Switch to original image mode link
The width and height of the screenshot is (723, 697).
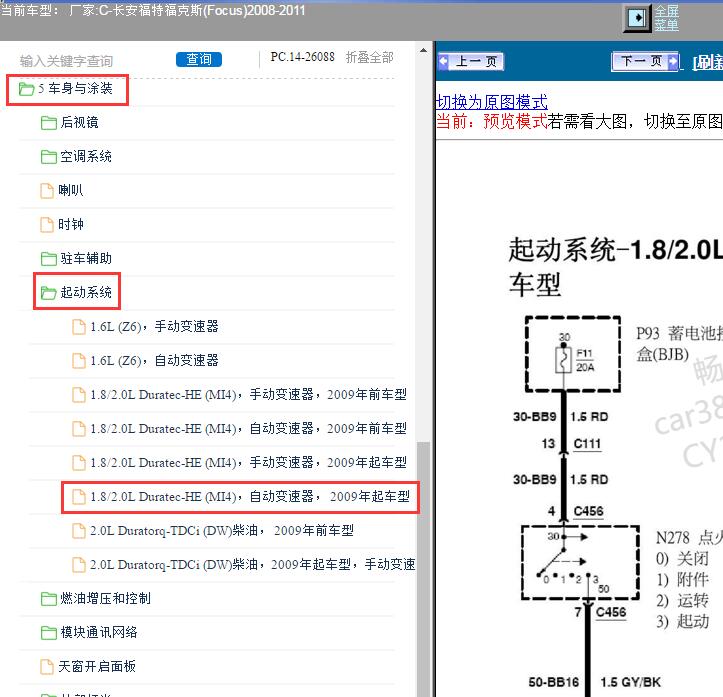[492, 102]
